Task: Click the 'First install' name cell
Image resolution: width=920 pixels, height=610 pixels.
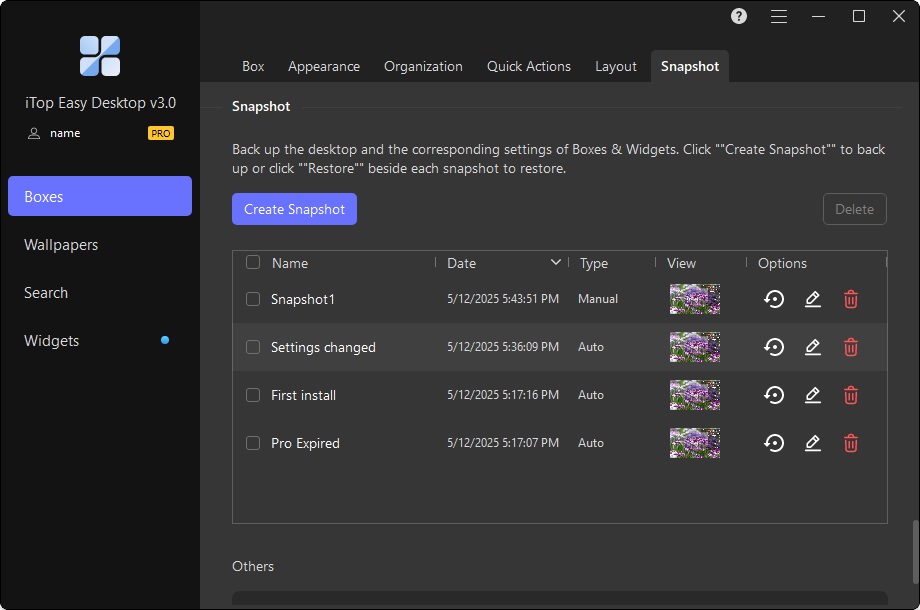Action: 303,395
